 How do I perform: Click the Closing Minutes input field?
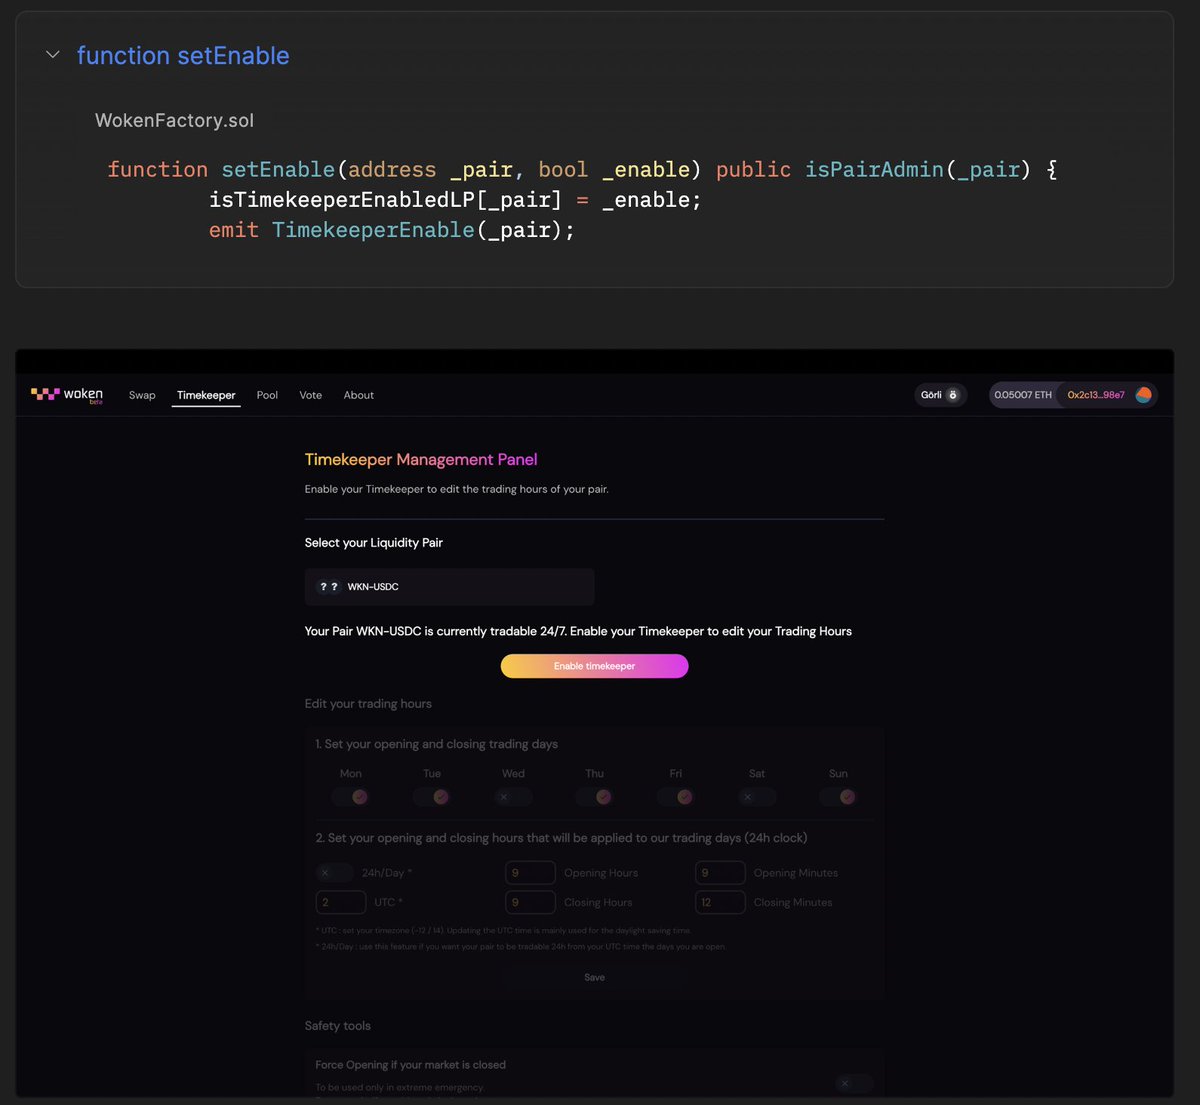[720, 902]
